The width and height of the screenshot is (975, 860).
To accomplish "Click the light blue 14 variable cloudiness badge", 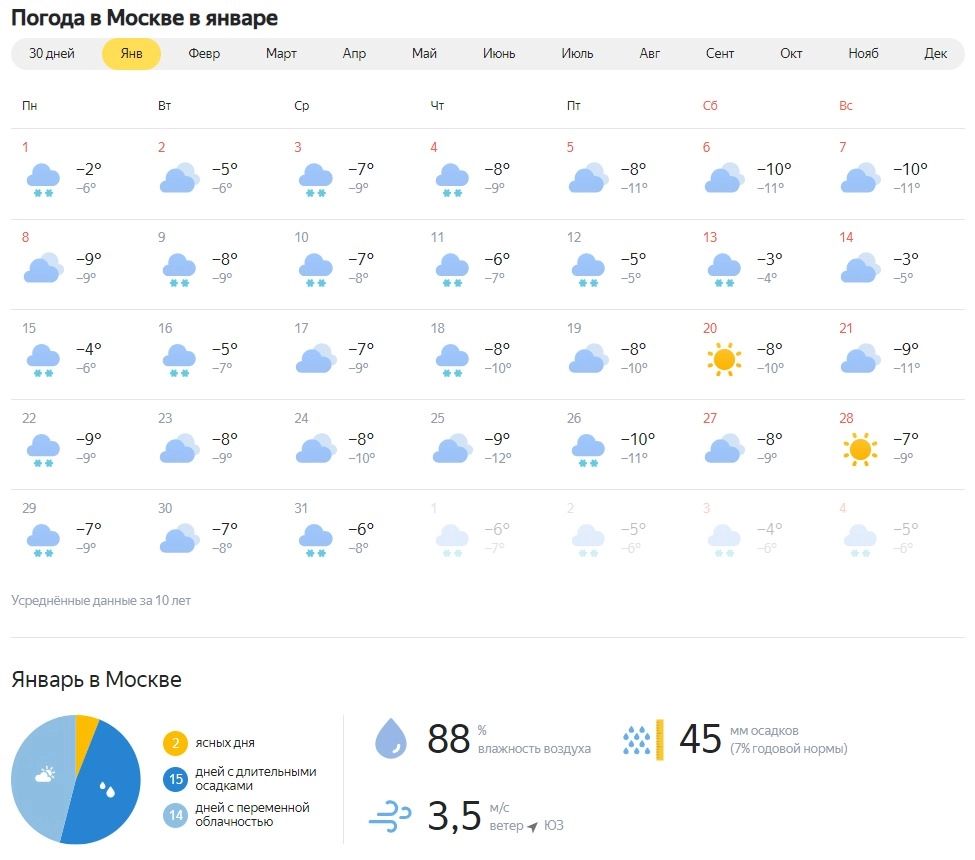I will point(175,815).
